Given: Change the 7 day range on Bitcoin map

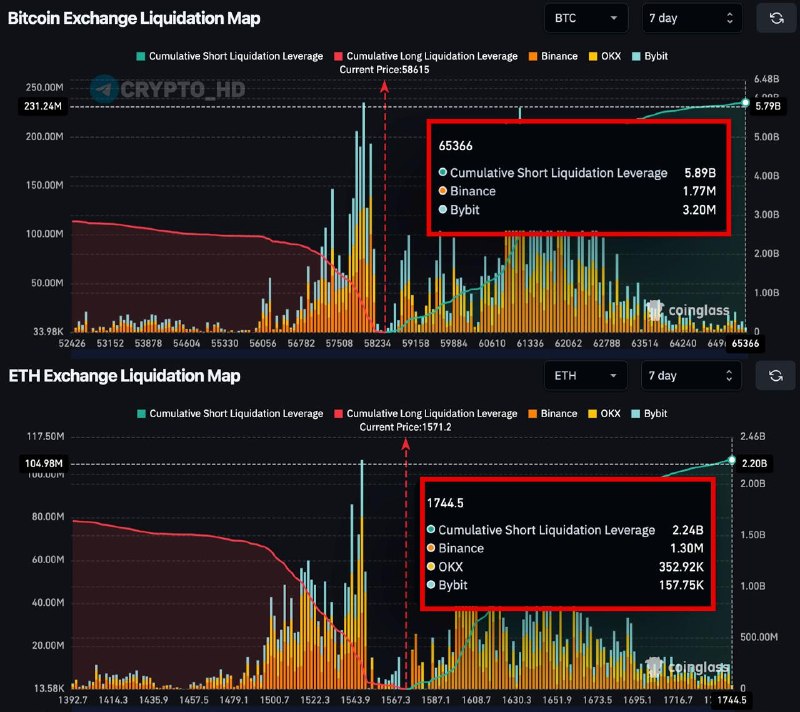Looking at the screenshot, I should tap(692, 18).
